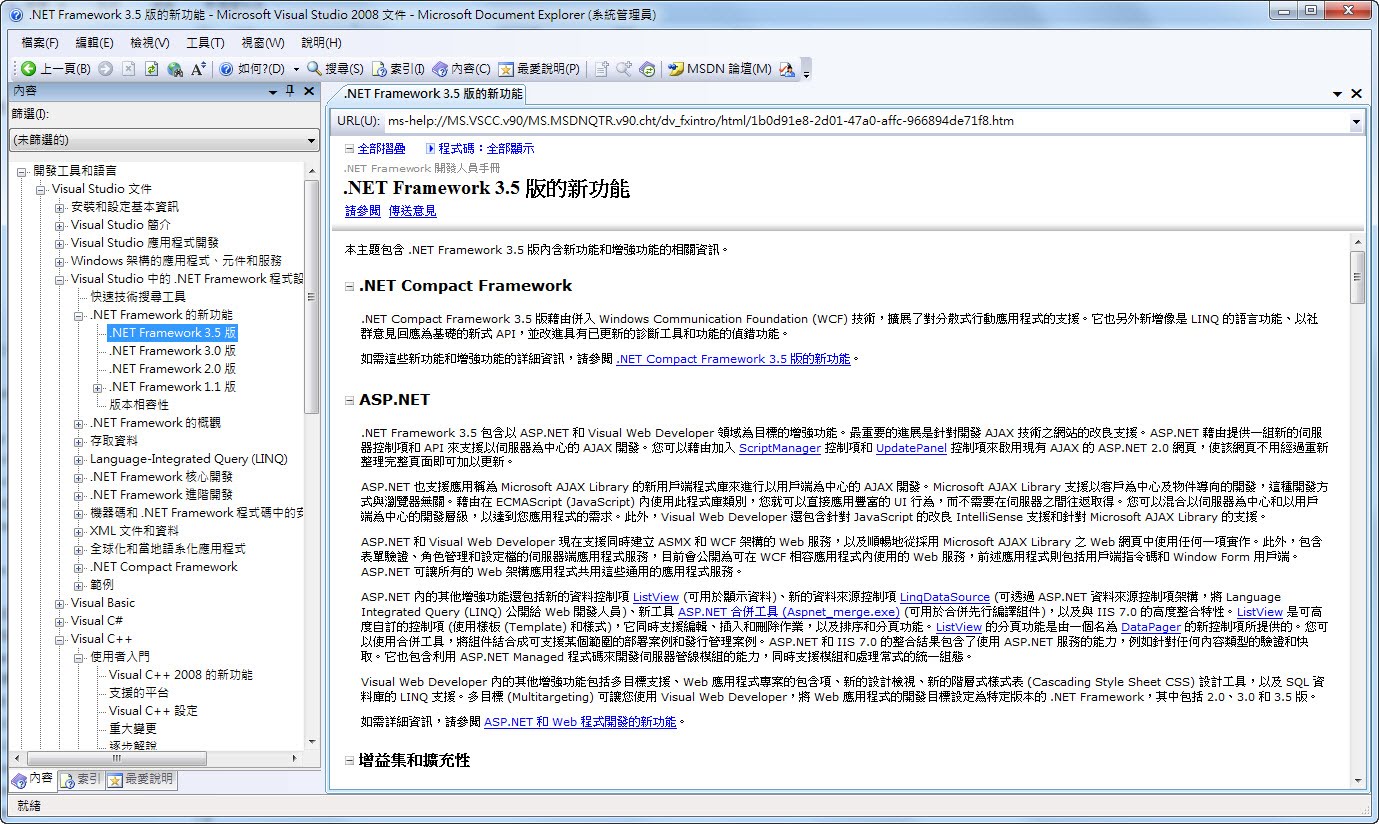This screenshot has height=824, width=1379.
Task: Open the UpdatePanel link
Action: point(911,448)
